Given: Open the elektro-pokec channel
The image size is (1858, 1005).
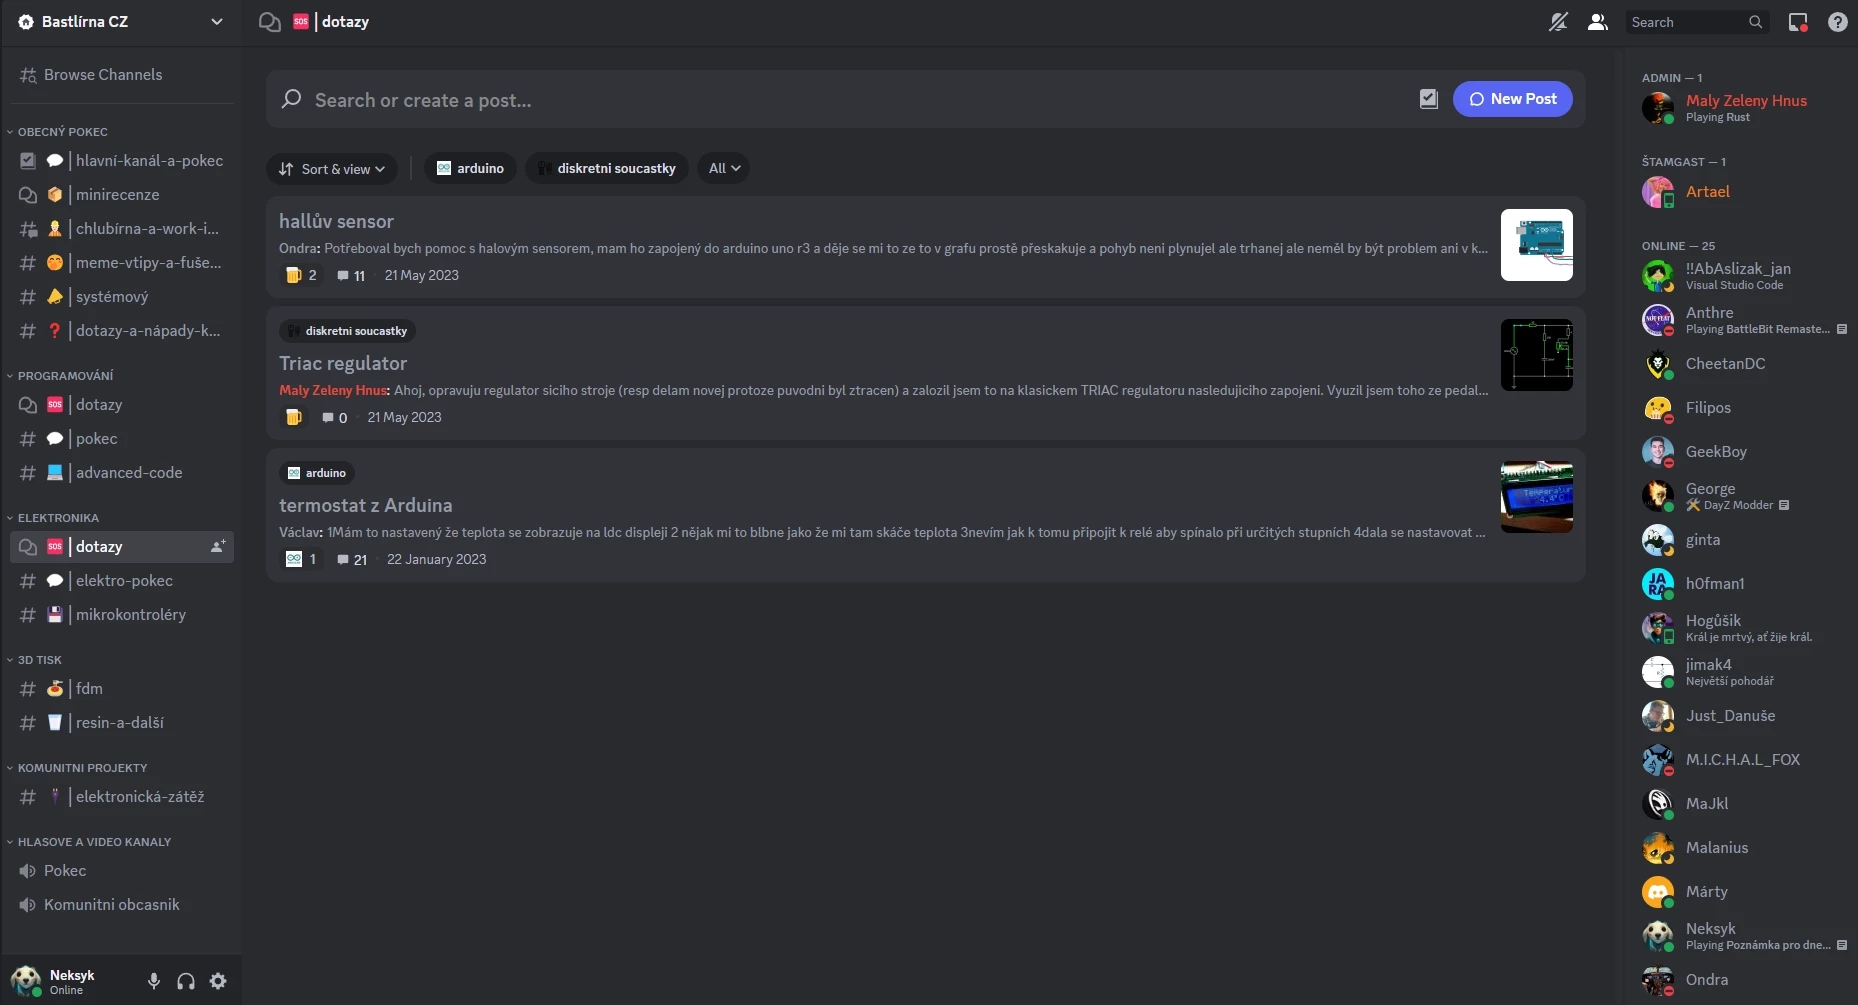Looking at the screenshot, I should point(122,580).
